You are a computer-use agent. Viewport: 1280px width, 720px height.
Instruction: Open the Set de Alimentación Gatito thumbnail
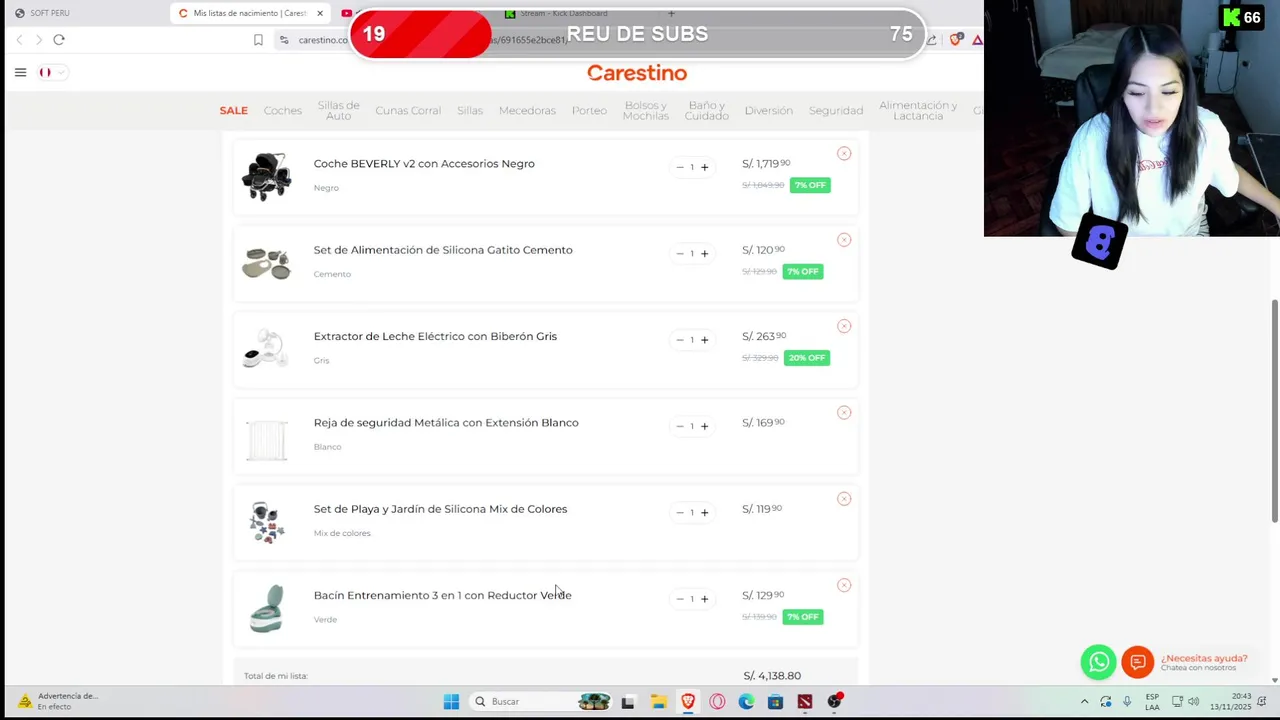coord(267,263)
